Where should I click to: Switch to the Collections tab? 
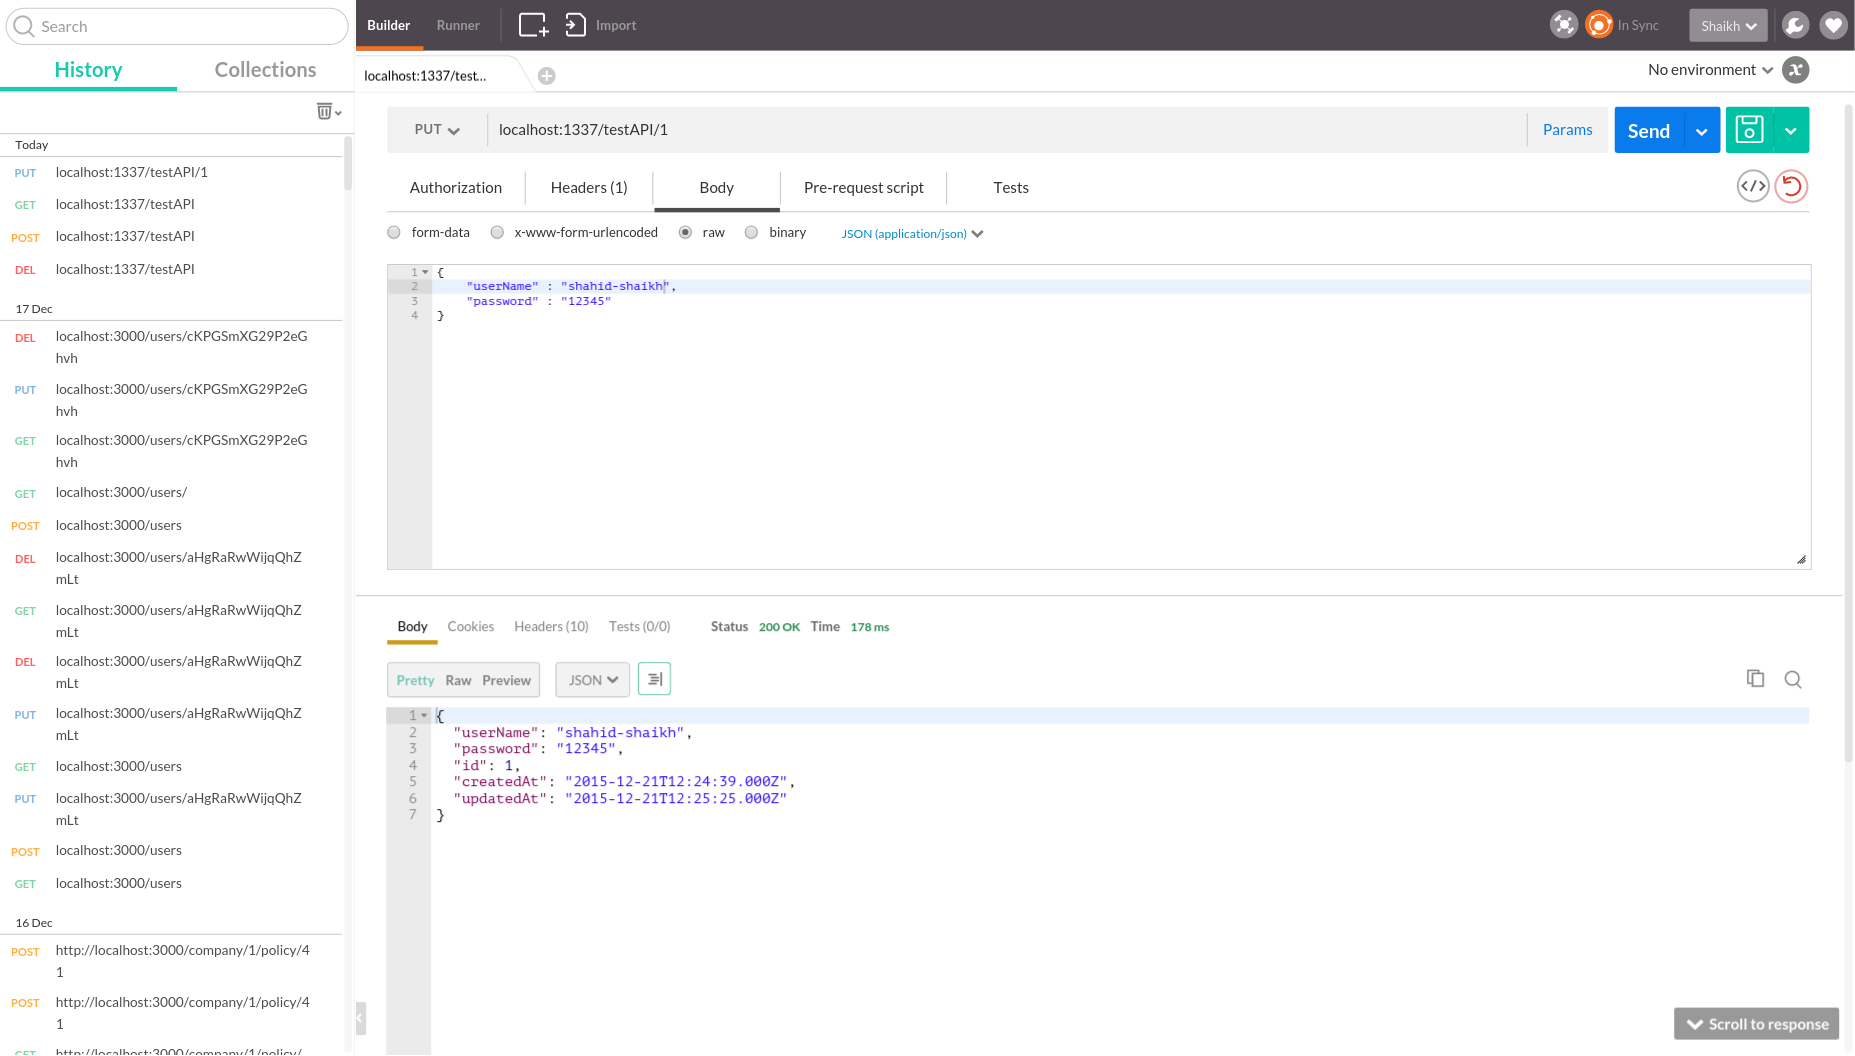pos(265,70)
